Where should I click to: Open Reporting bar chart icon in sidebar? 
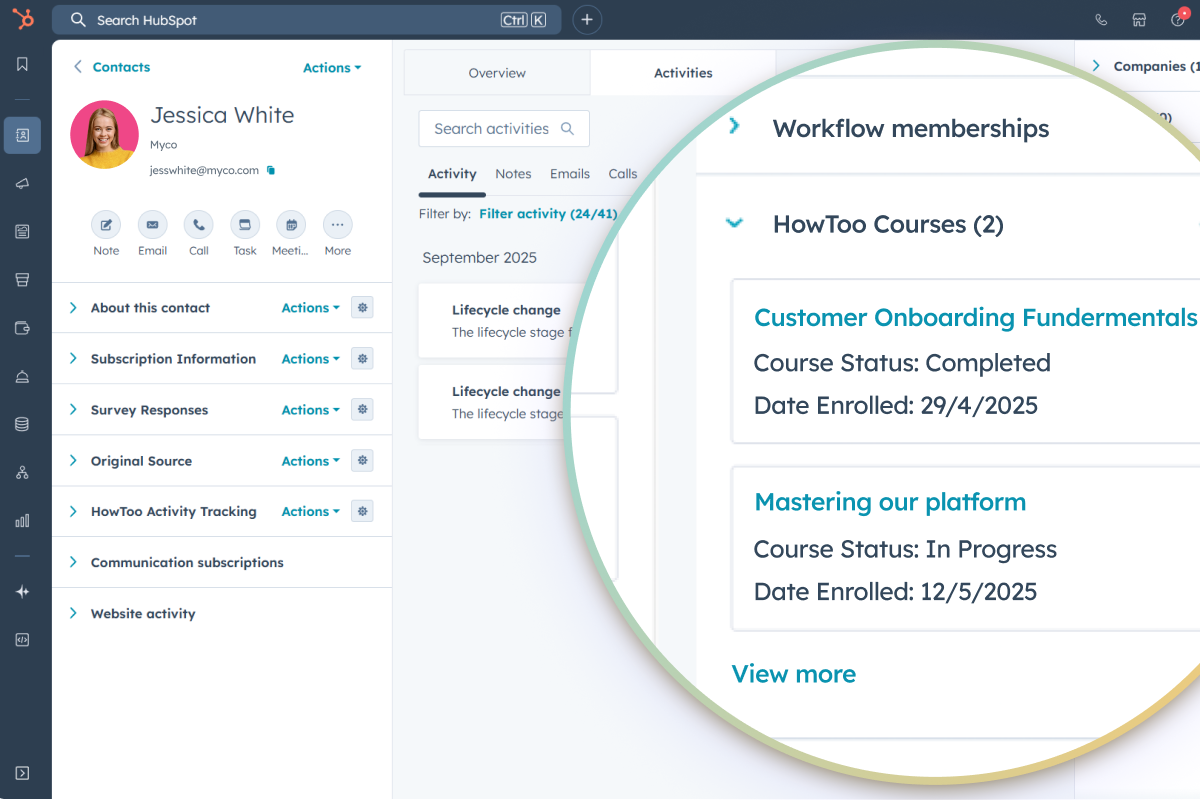click(x=22, y=520)
